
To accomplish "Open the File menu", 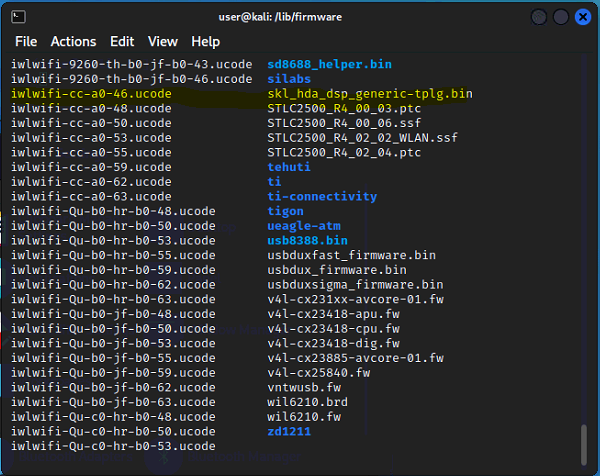I will [26, 41].
